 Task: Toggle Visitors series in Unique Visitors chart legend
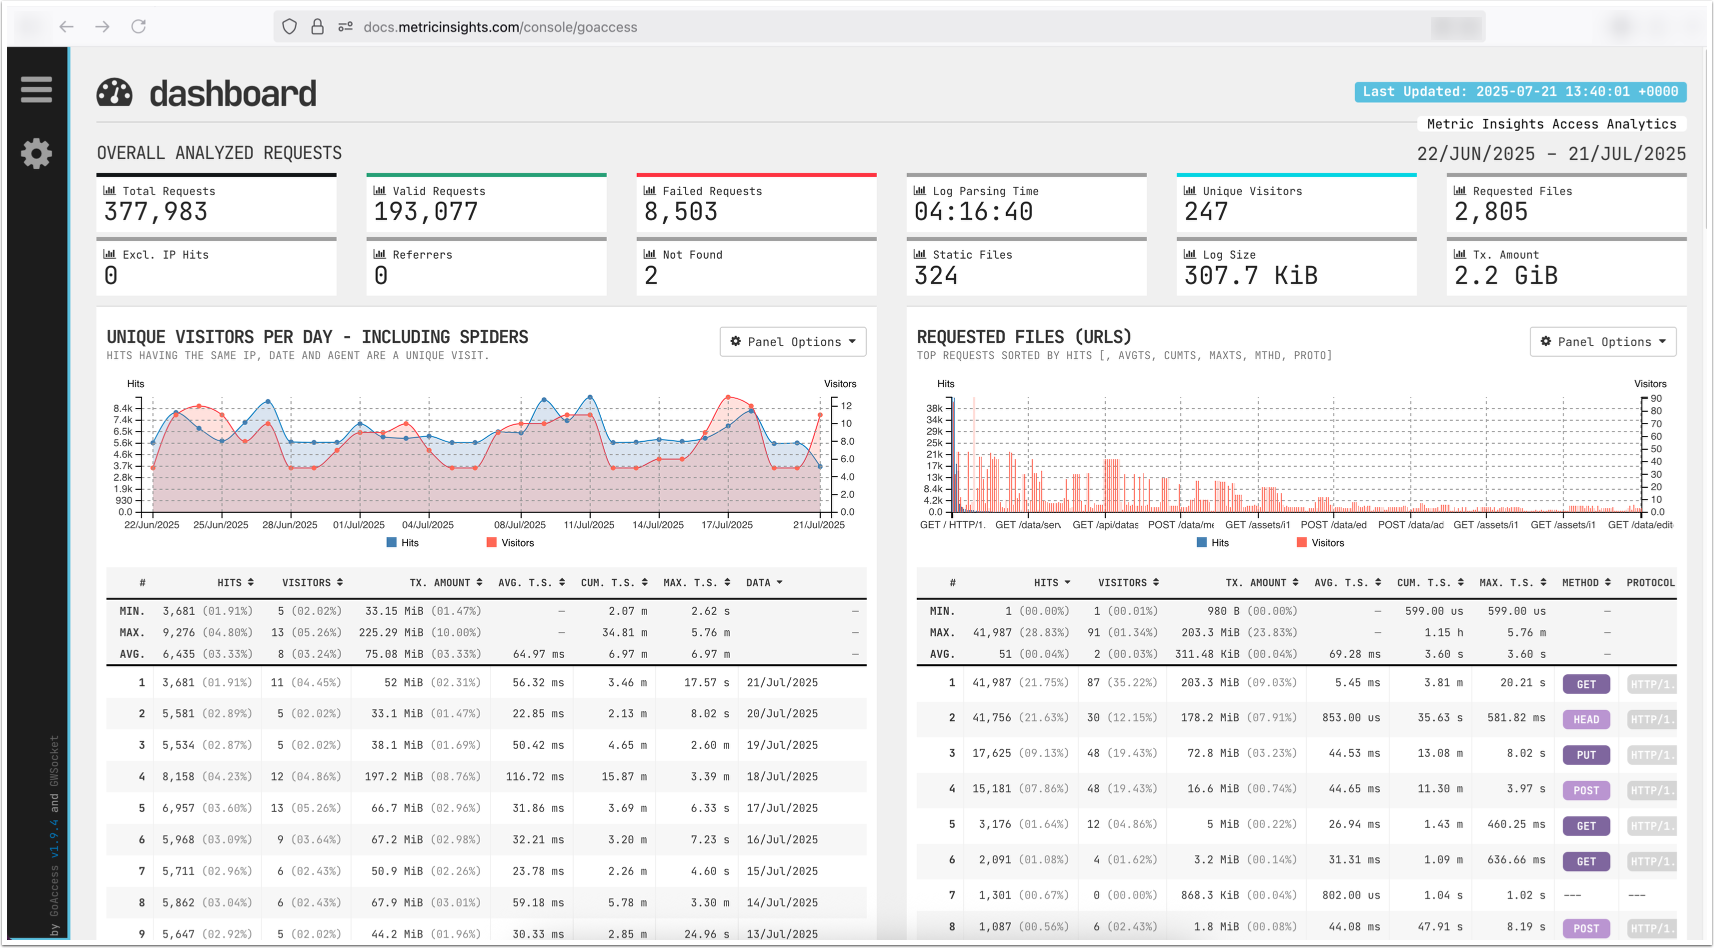click(x=510, y=543)
